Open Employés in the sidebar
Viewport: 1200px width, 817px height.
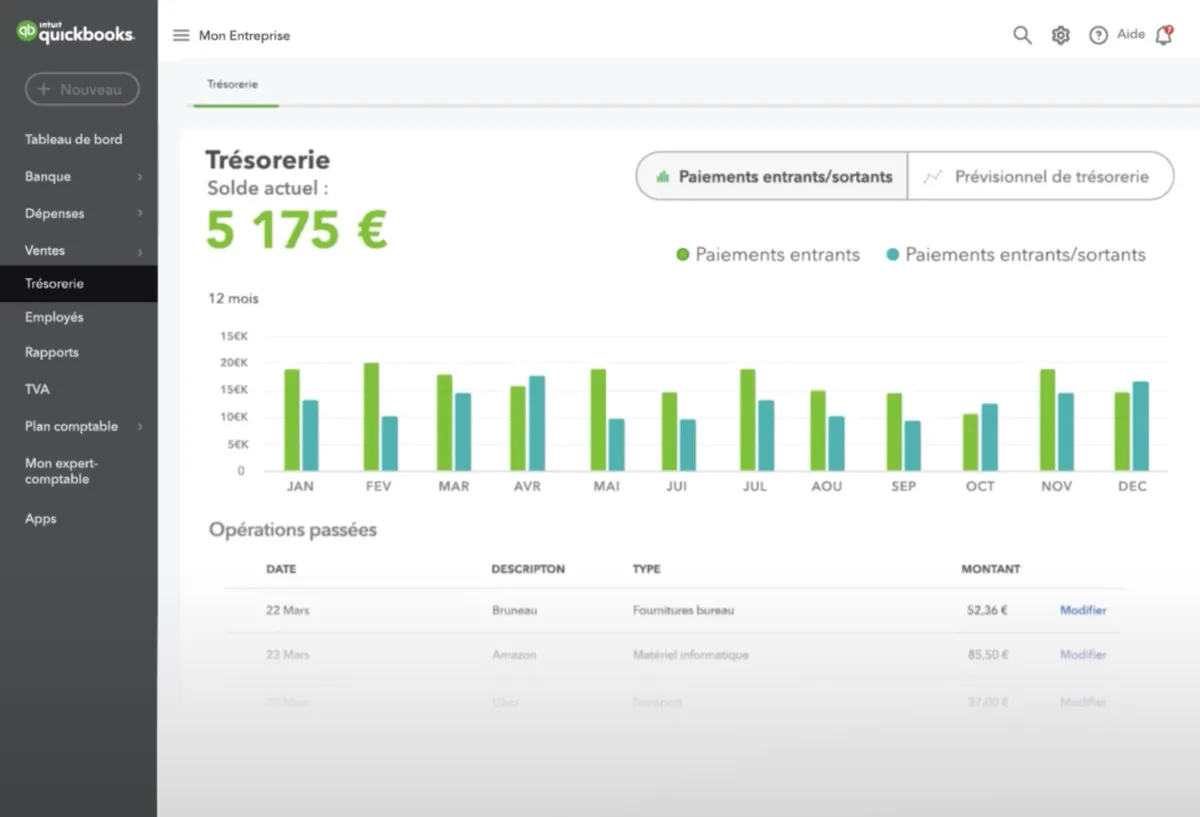tap(54, 317)
